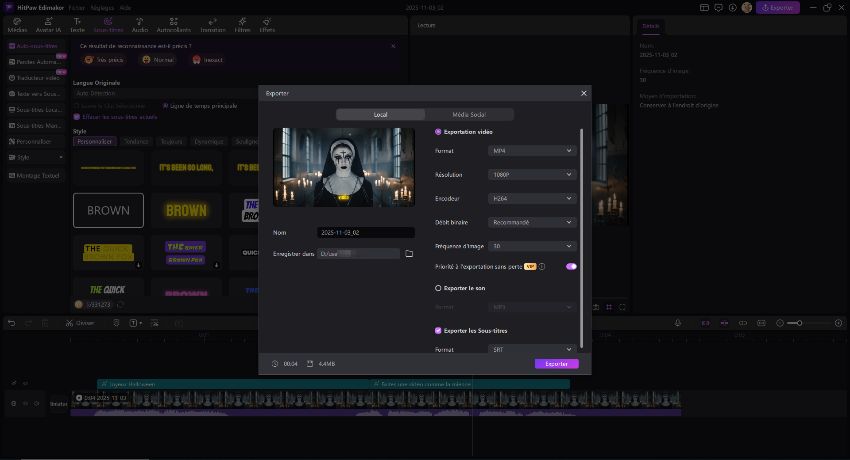Open the Effets tool

pos(267,25)
